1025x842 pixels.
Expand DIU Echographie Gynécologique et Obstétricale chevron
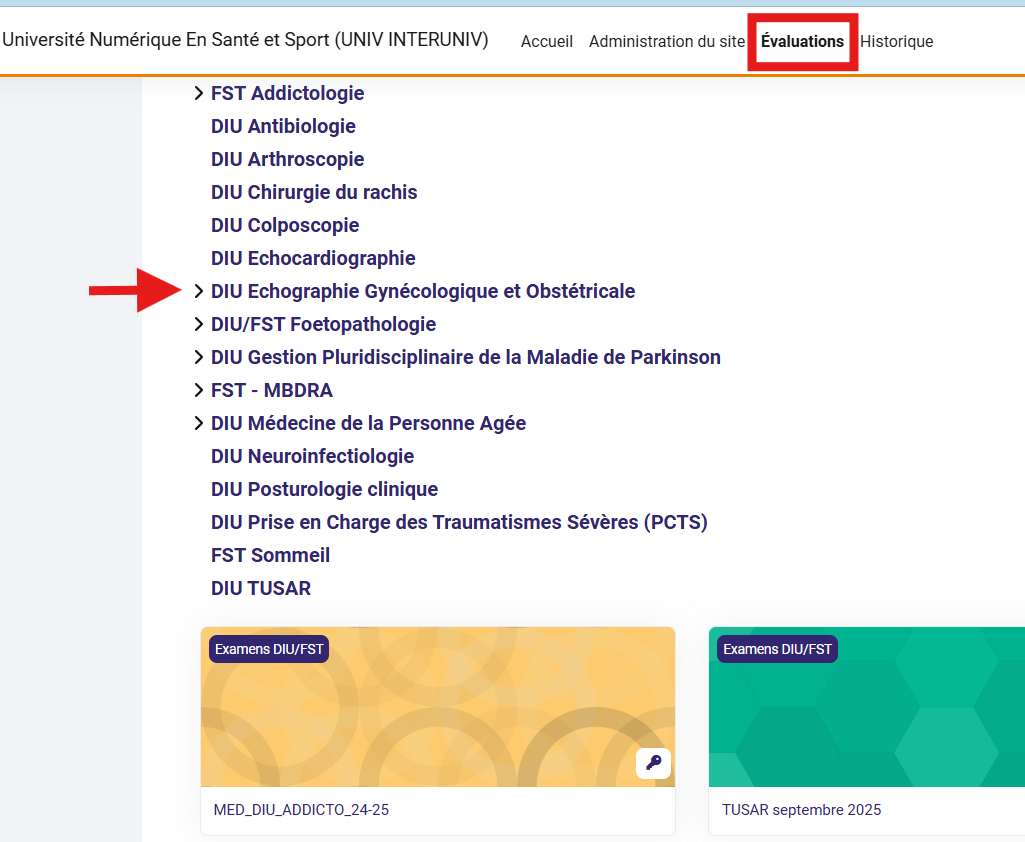point(198,292)
